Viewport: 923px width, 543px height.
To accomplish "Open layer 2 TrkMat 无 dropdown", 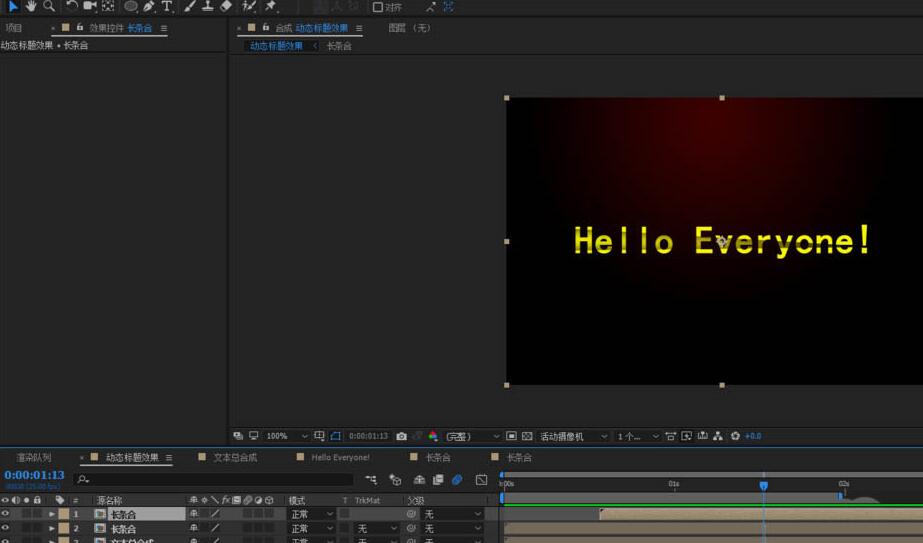I will coord(377,529).
